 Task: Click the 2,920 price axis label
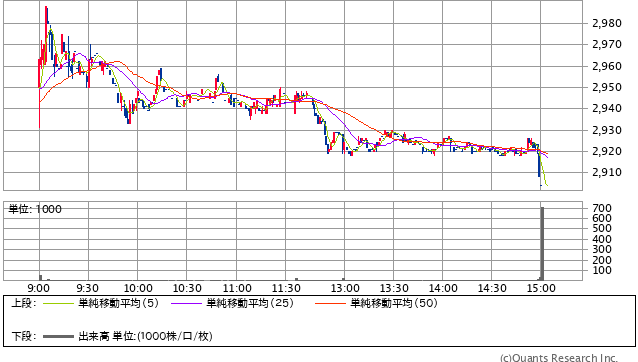(607, 151)
